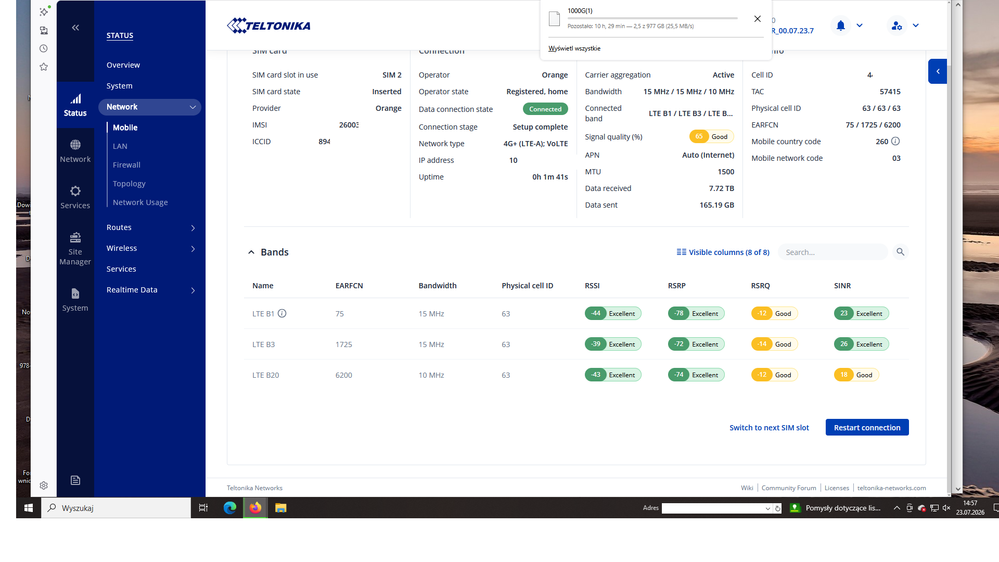Screen dimensions: 999x562
Task: Select Firewall under Network
Action: pyautogui.click(x=126, y=164)
